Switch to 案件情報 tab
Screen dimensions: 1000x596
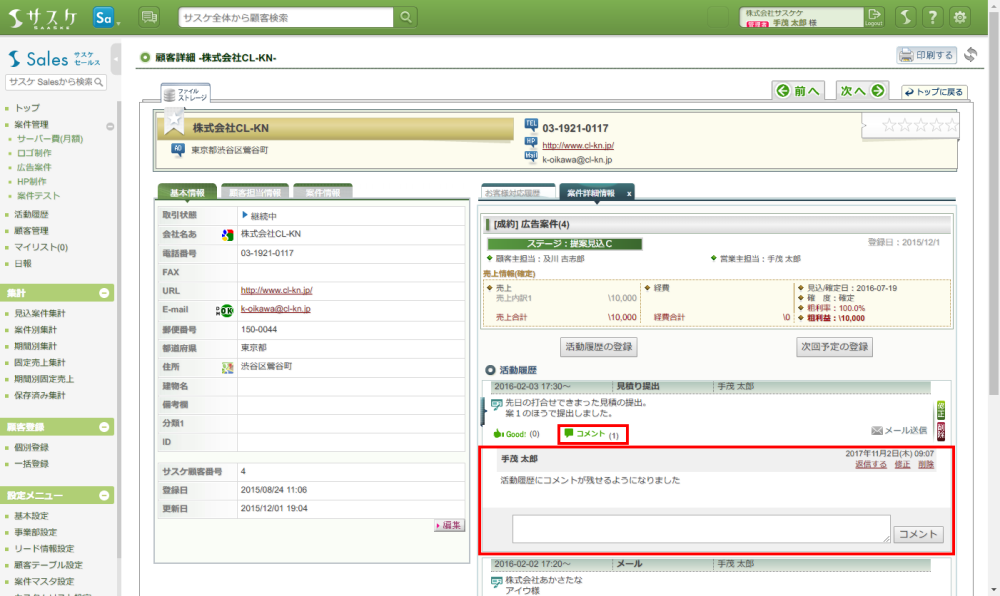pos(323,193)
